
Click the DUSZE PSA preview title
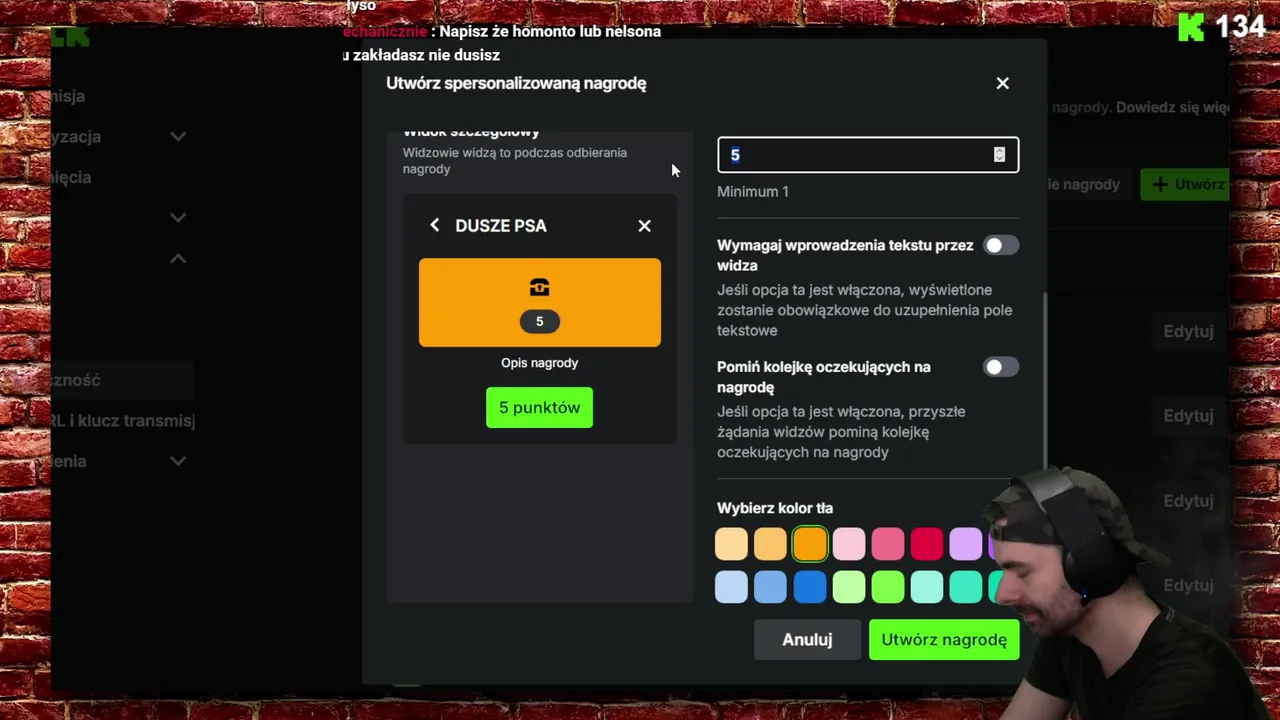(x=501, y=226)
